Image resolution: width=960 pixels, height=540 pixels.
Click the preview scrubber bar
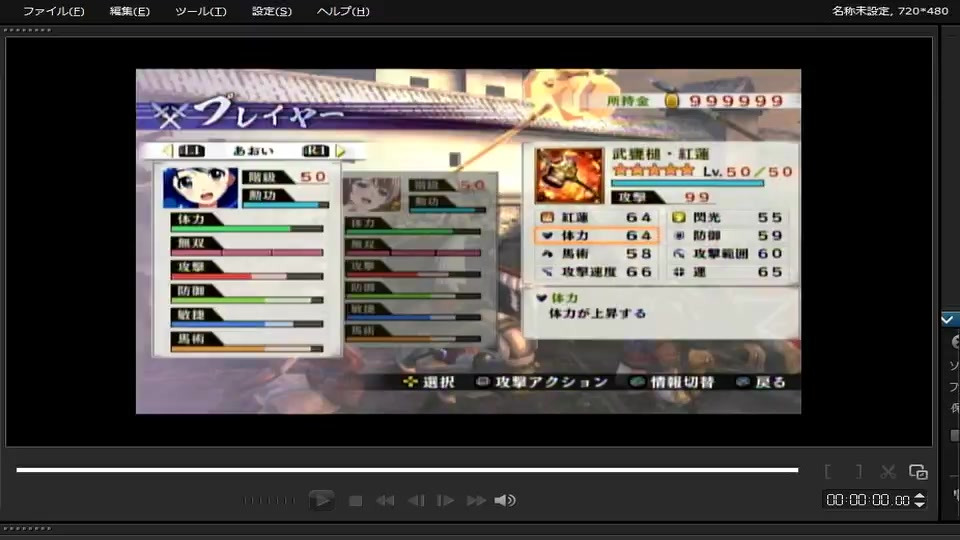click(x=407, y=470)
